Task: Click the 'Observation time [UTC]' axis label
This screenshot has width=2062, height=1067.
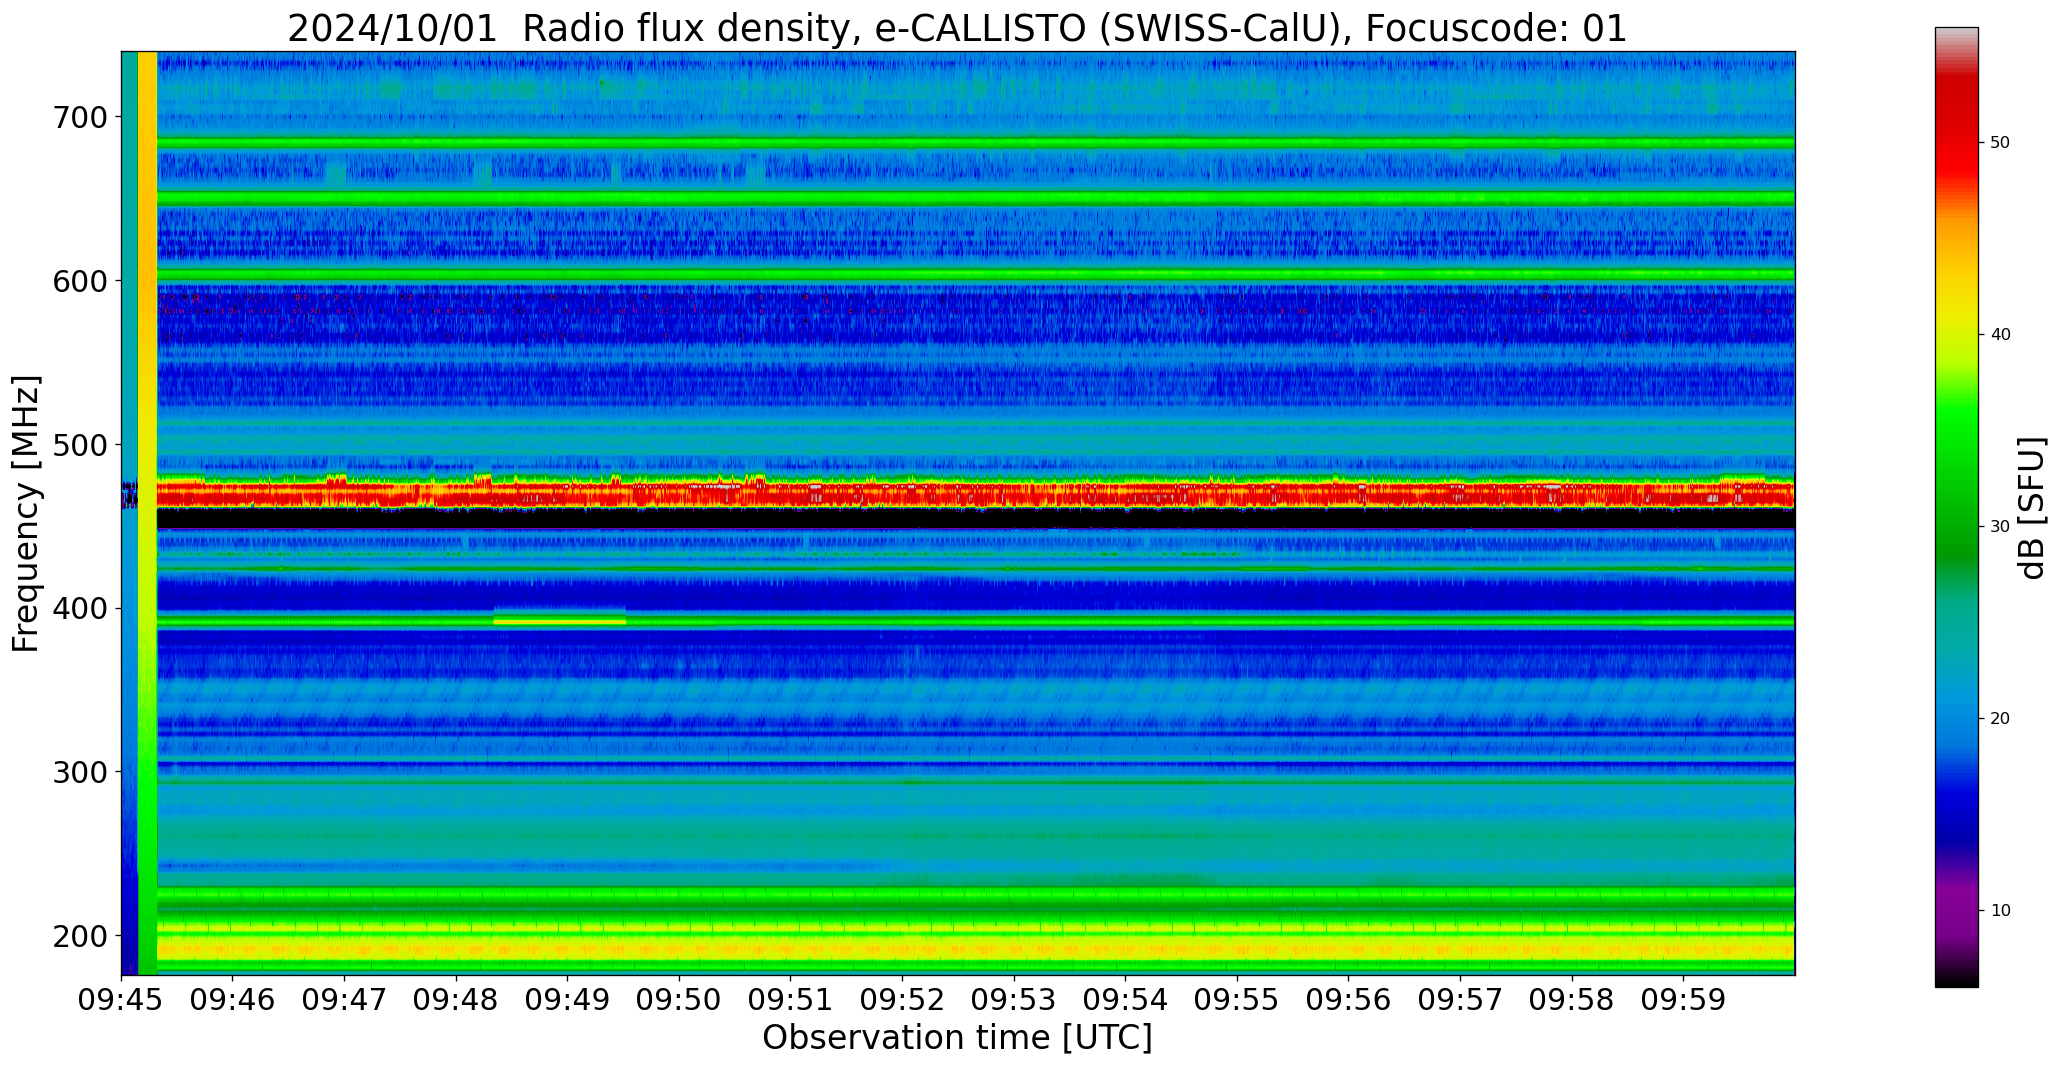Action: [x=957, y=1038]
